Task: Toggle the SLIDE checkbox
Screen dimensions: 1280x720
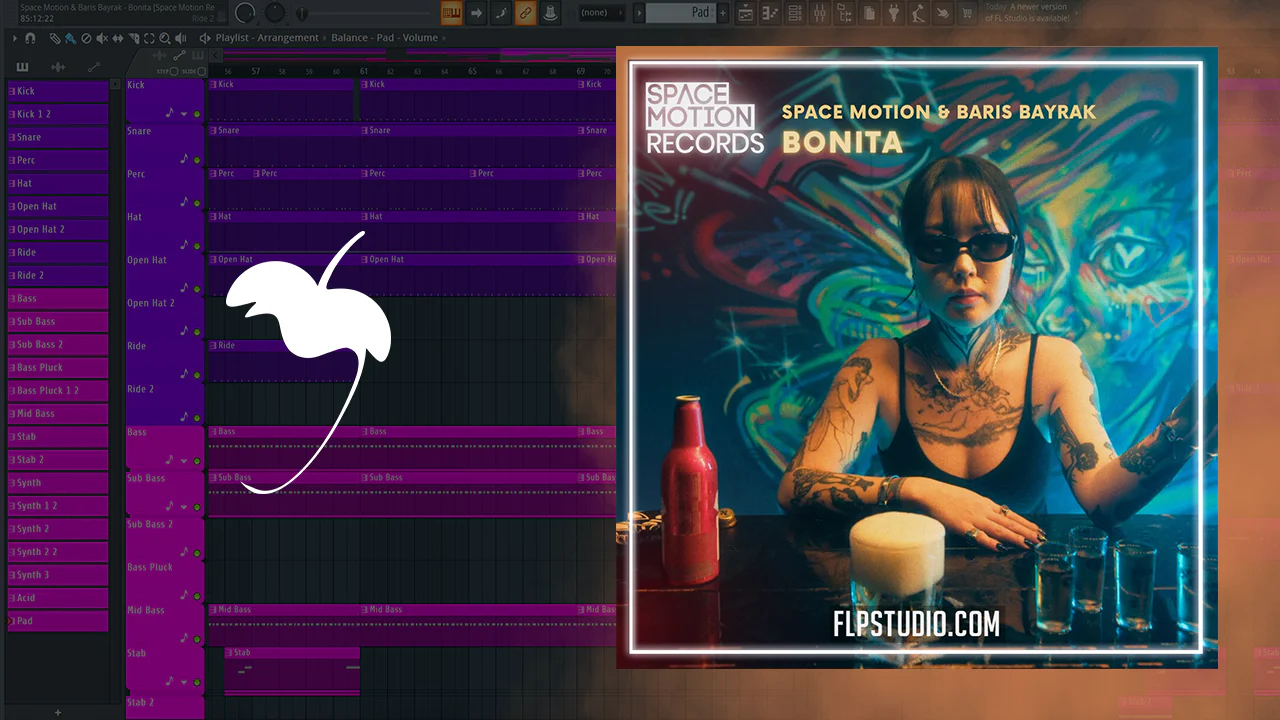Action: [x=201, y=71]
